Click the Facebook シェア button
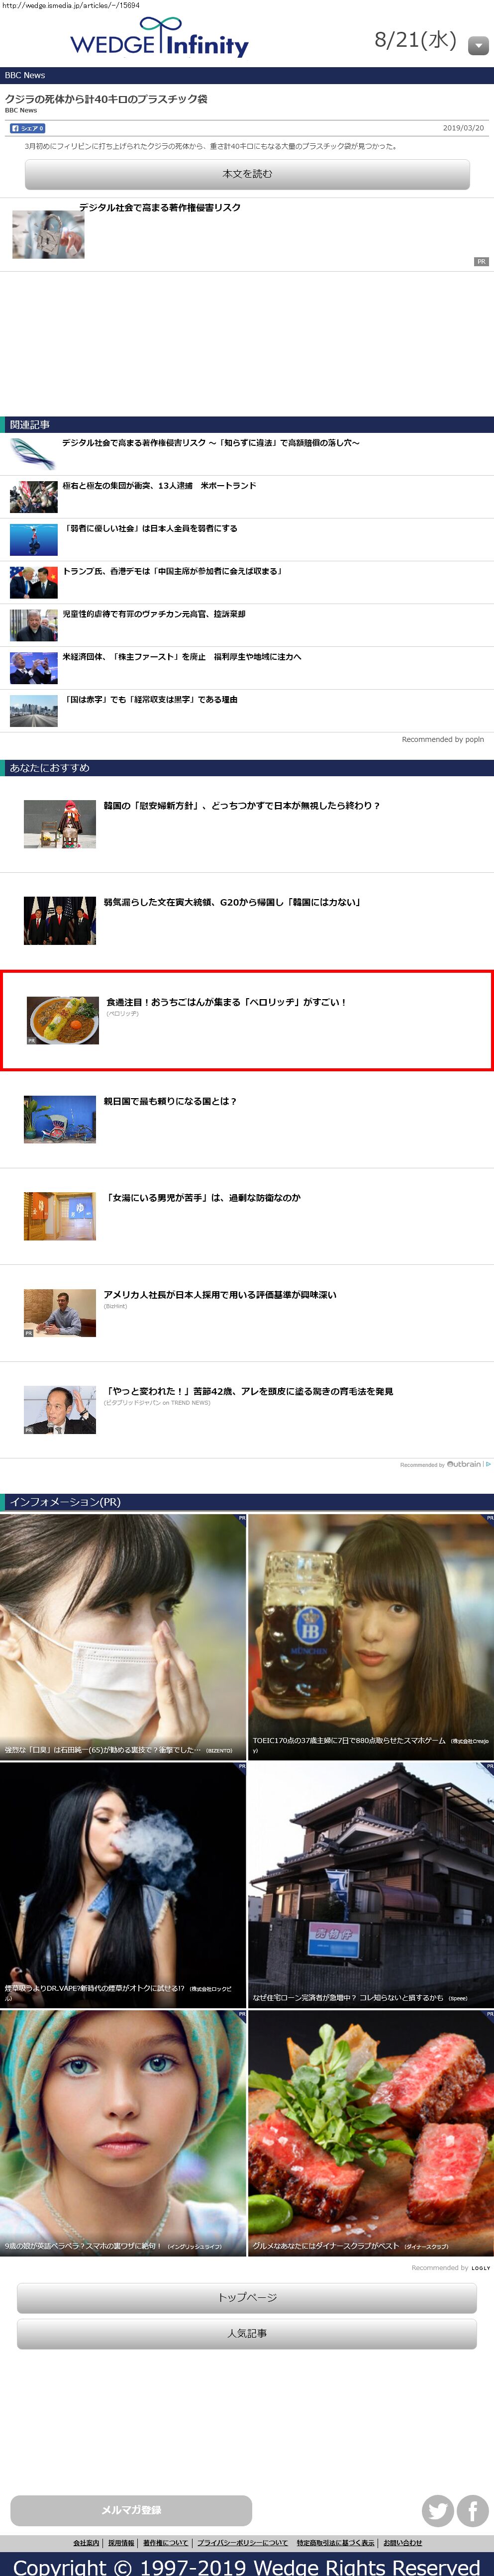 (27, 128)
